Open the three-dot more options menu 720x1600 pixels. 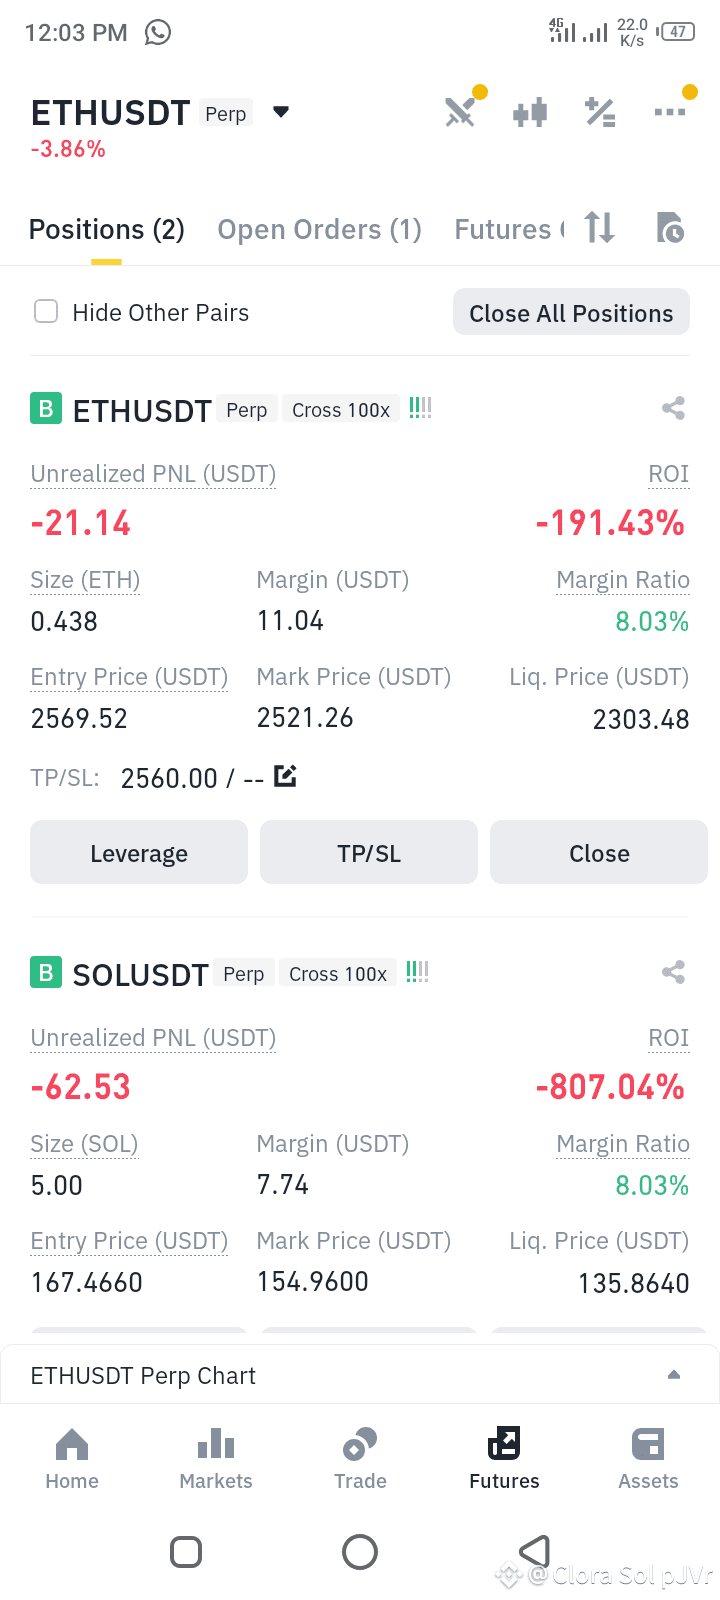click(x=670, y=111)
